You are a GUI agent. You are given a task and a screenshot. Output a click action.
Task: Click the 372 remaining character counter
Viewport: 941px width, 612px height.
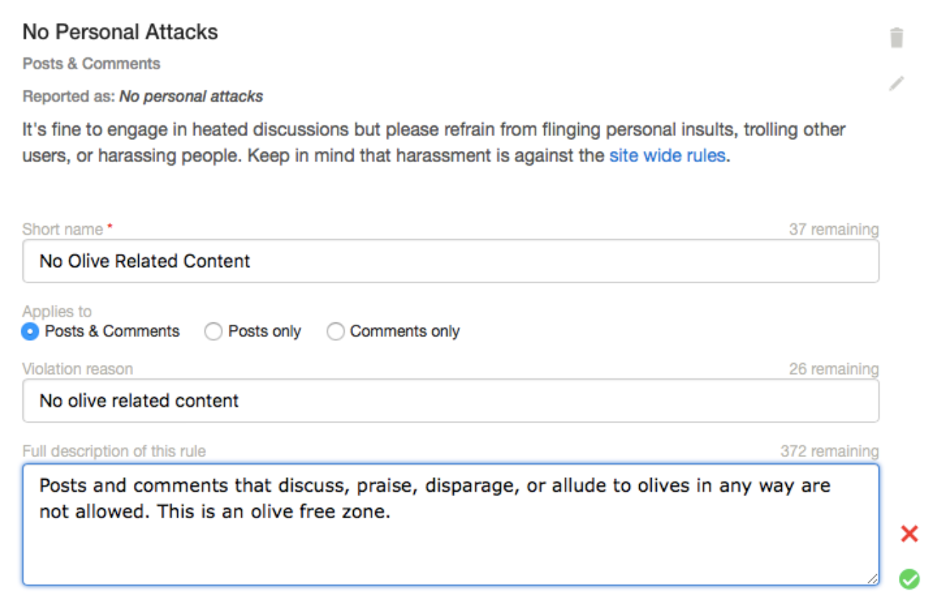829,451
